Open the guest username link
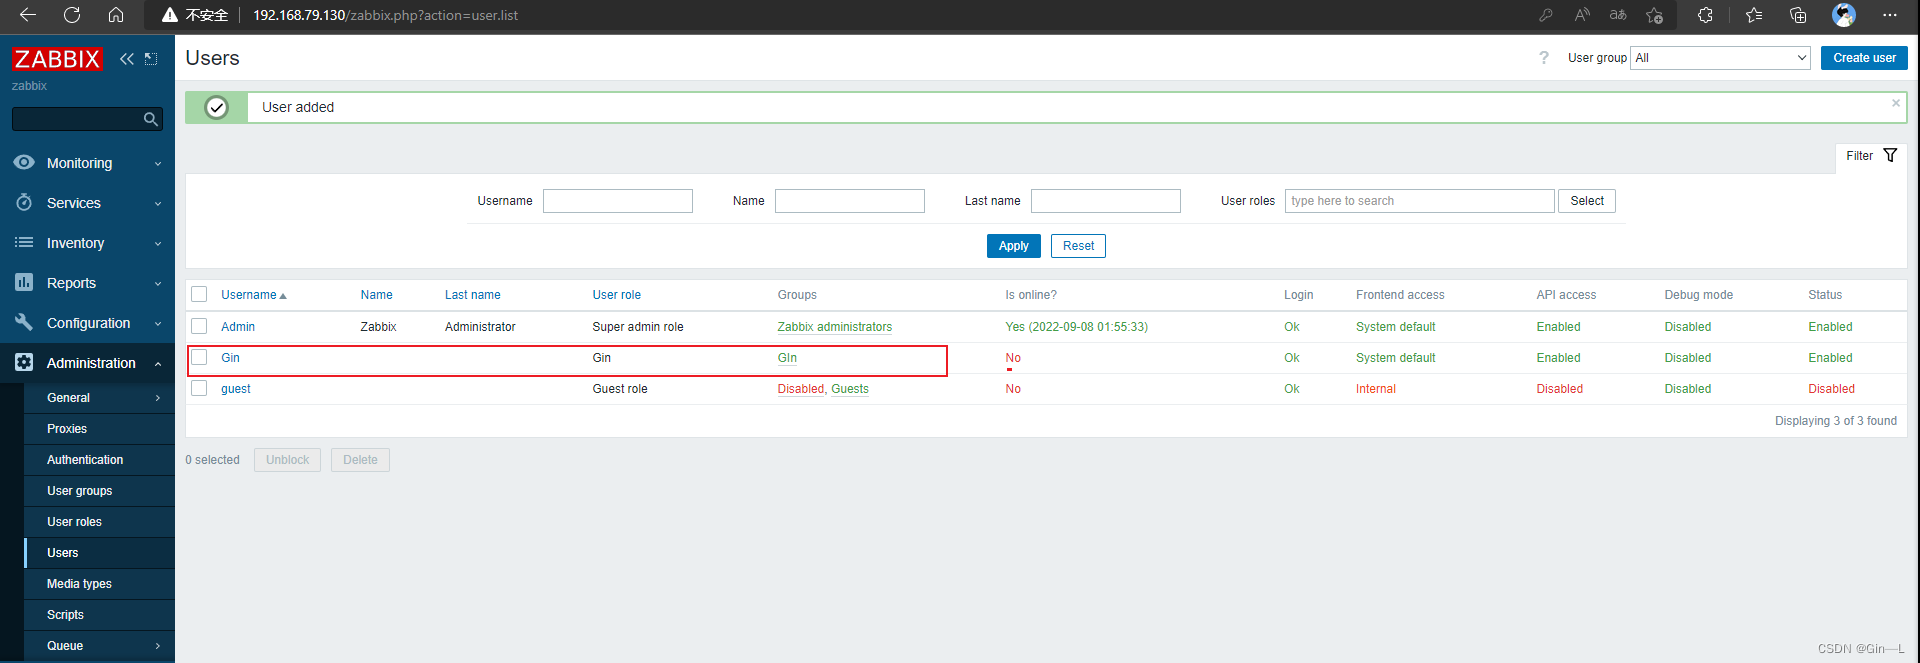 pos(236,389)
